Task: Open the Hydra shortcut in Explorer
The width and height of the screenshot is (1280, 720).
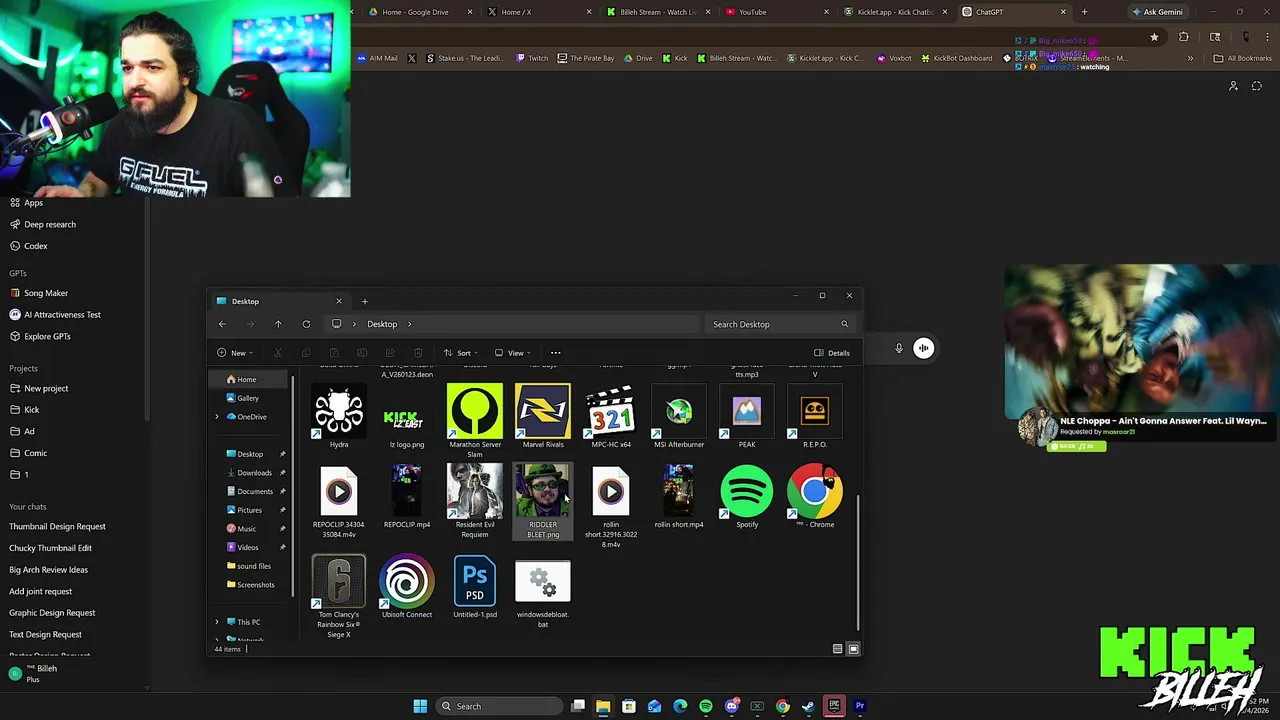Action: (x=339, y=418)
